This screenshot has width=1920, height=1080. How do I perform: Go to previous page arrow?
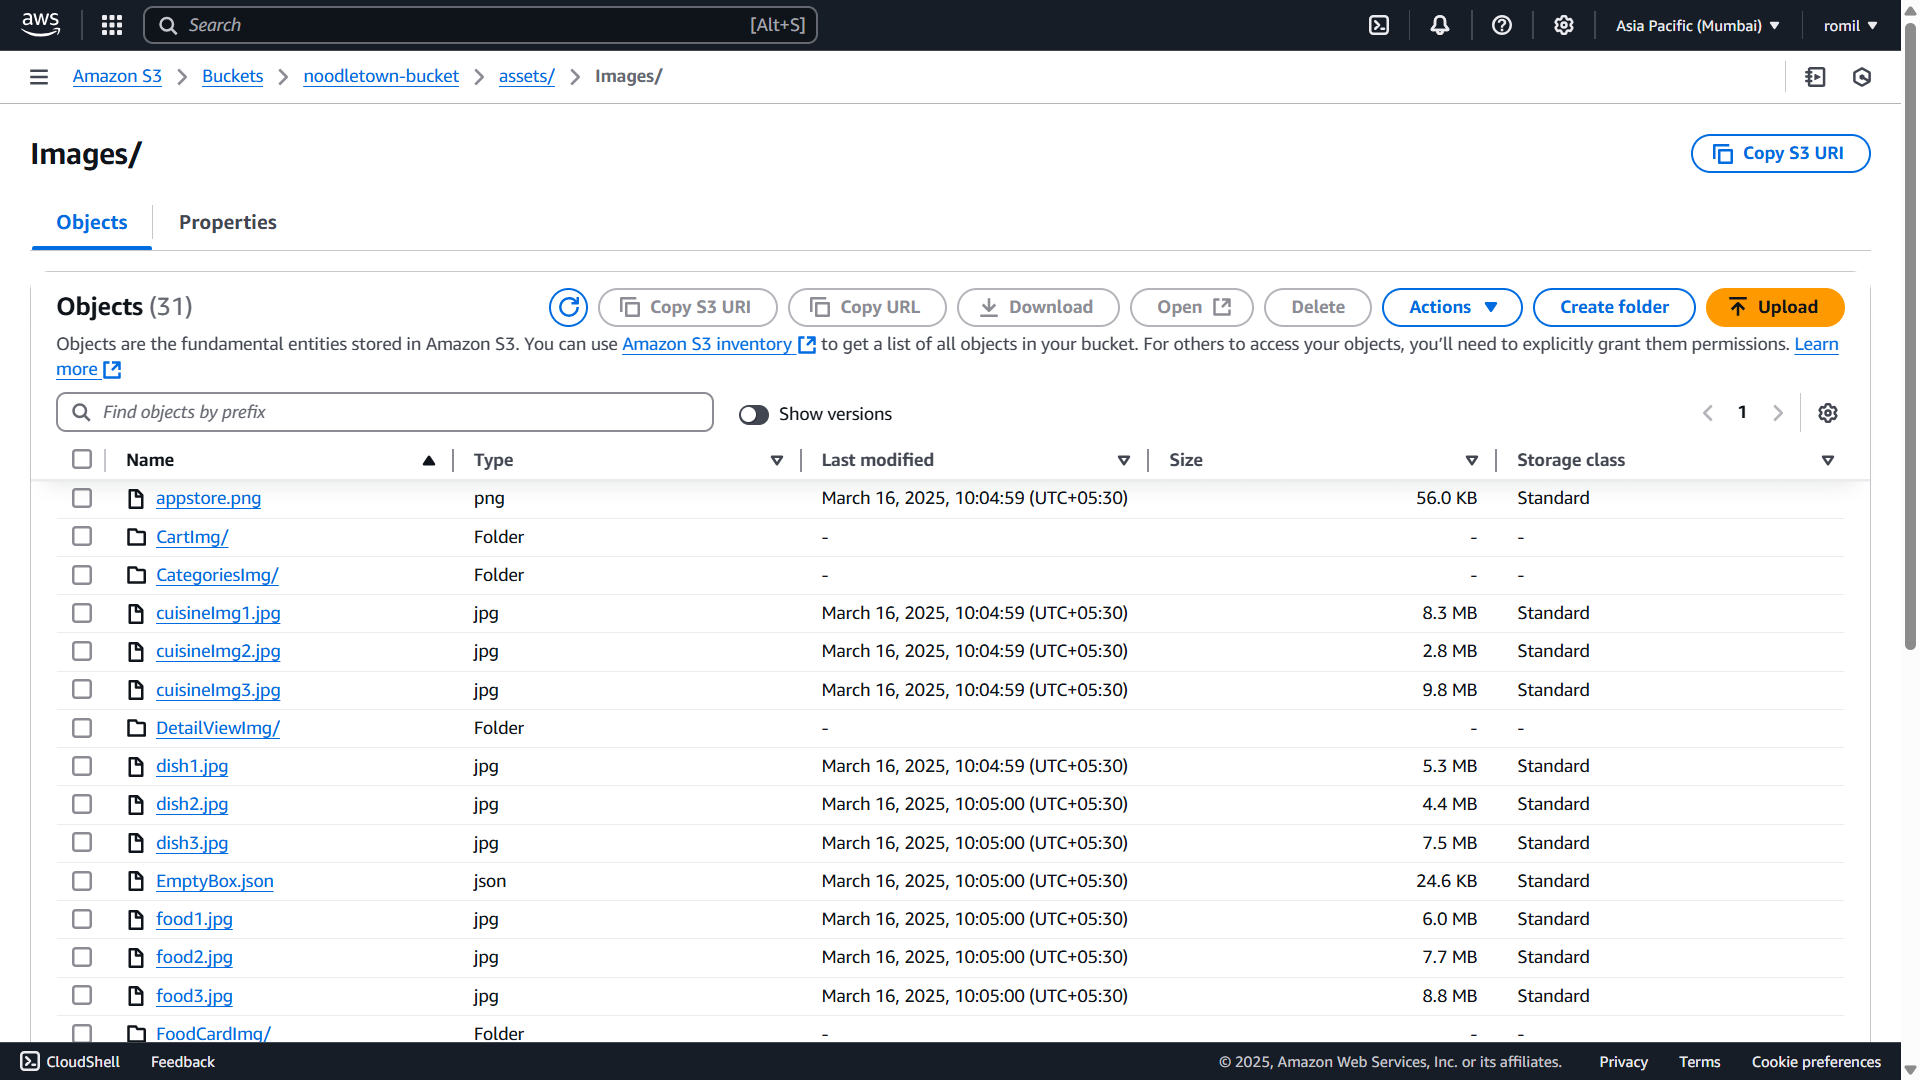click(1708, 413)
